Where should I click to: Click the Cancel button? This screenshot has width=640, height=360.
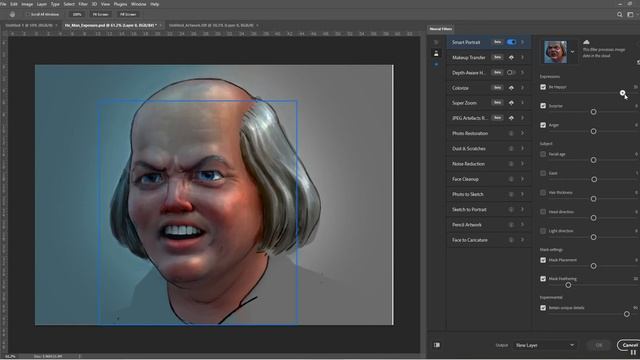click(629, 345)
